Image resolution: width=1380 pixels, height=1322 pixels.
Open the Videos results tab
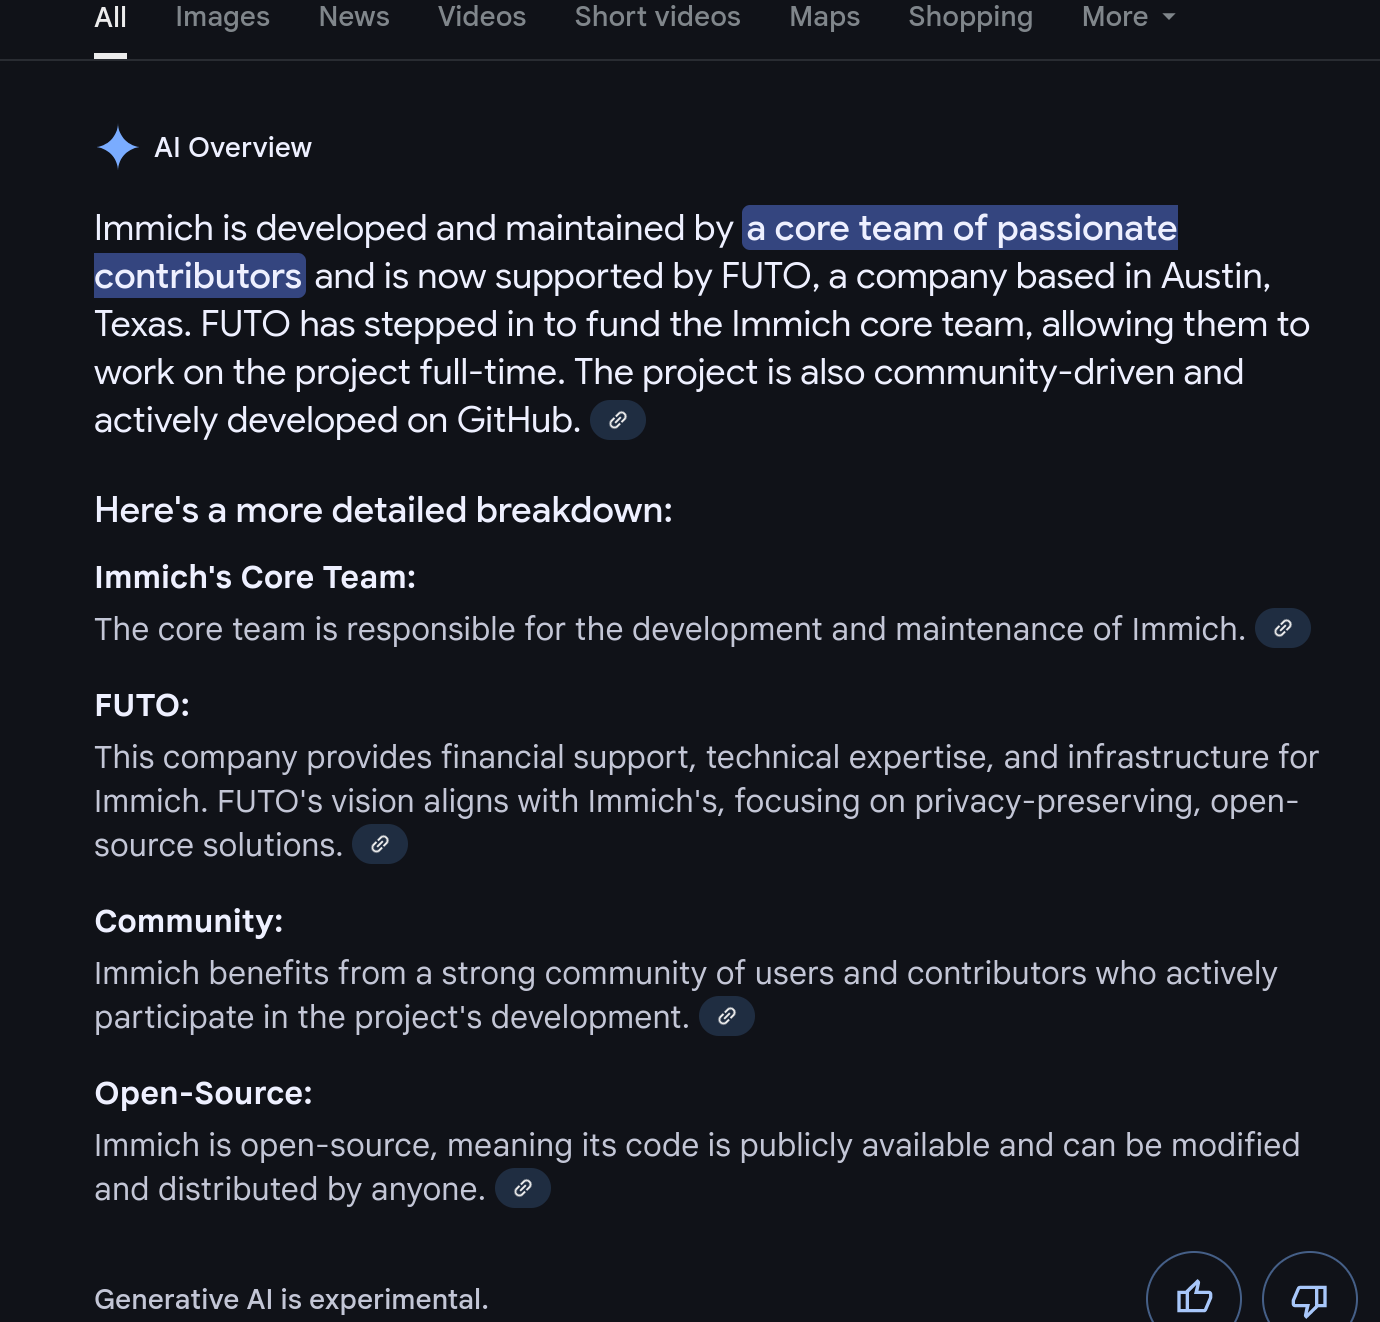click(x=482, y=17)
